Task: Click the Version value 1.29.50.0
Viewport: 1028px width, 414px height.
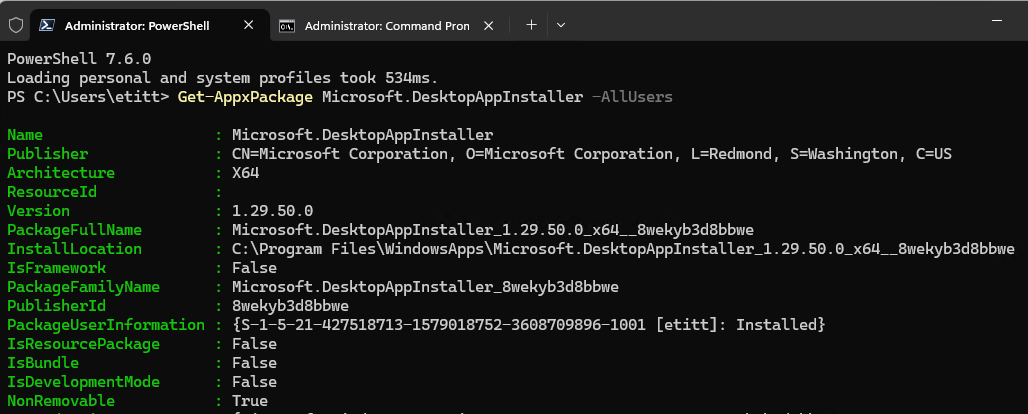Action: (x=272, y=211)
